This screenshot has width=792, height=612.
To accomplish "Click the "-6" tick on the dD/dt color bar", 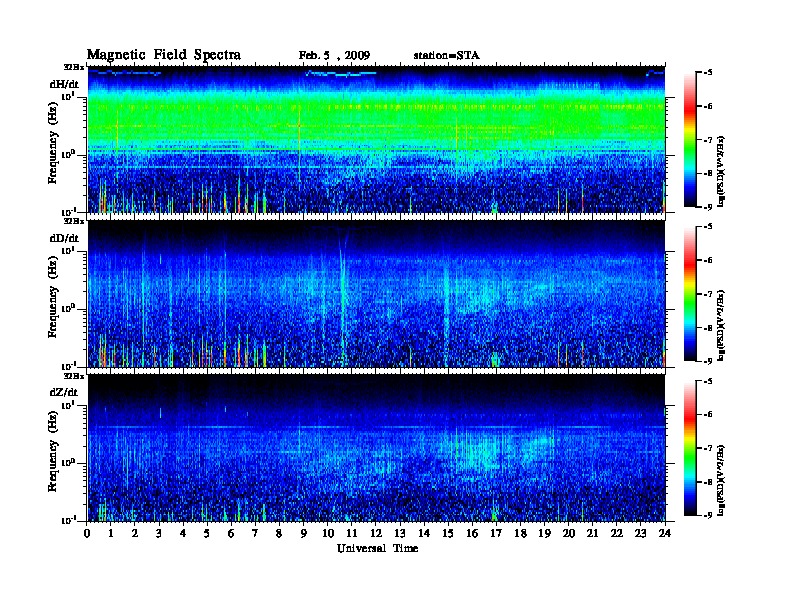I will [x=708, y=260].
